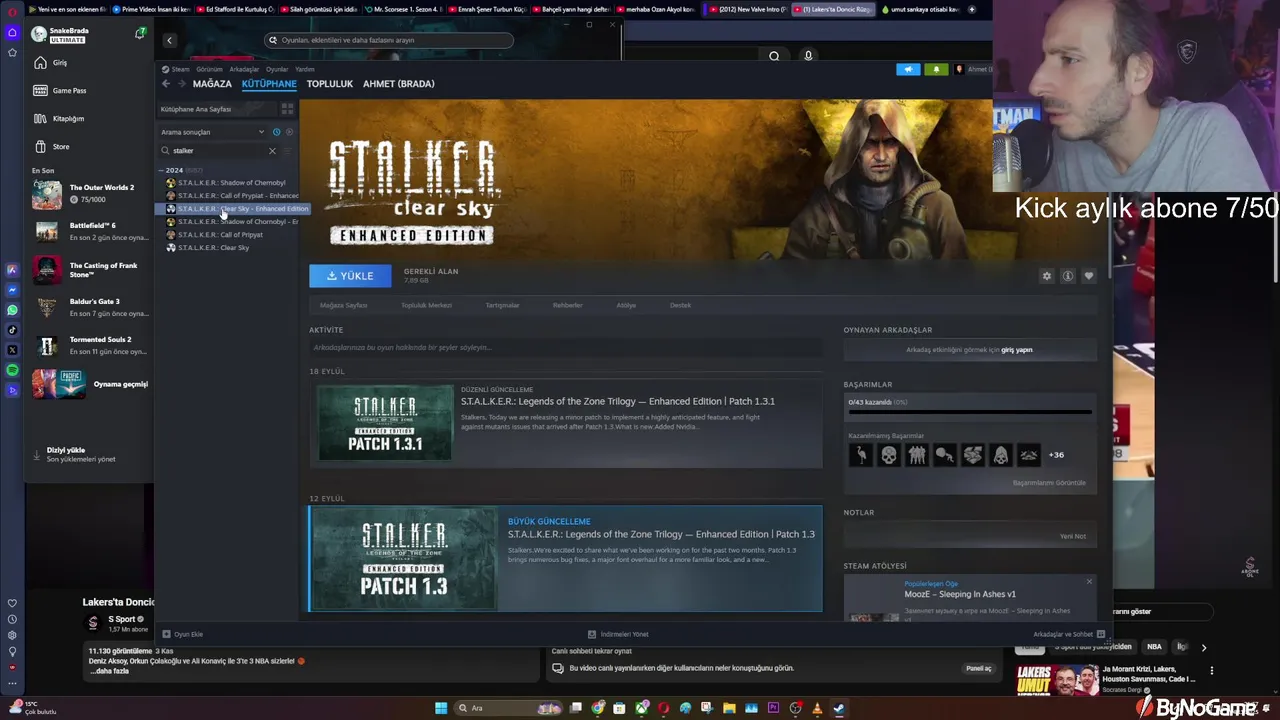
Task: Open Steam notifications bell icon
Action: pos(936,69)
